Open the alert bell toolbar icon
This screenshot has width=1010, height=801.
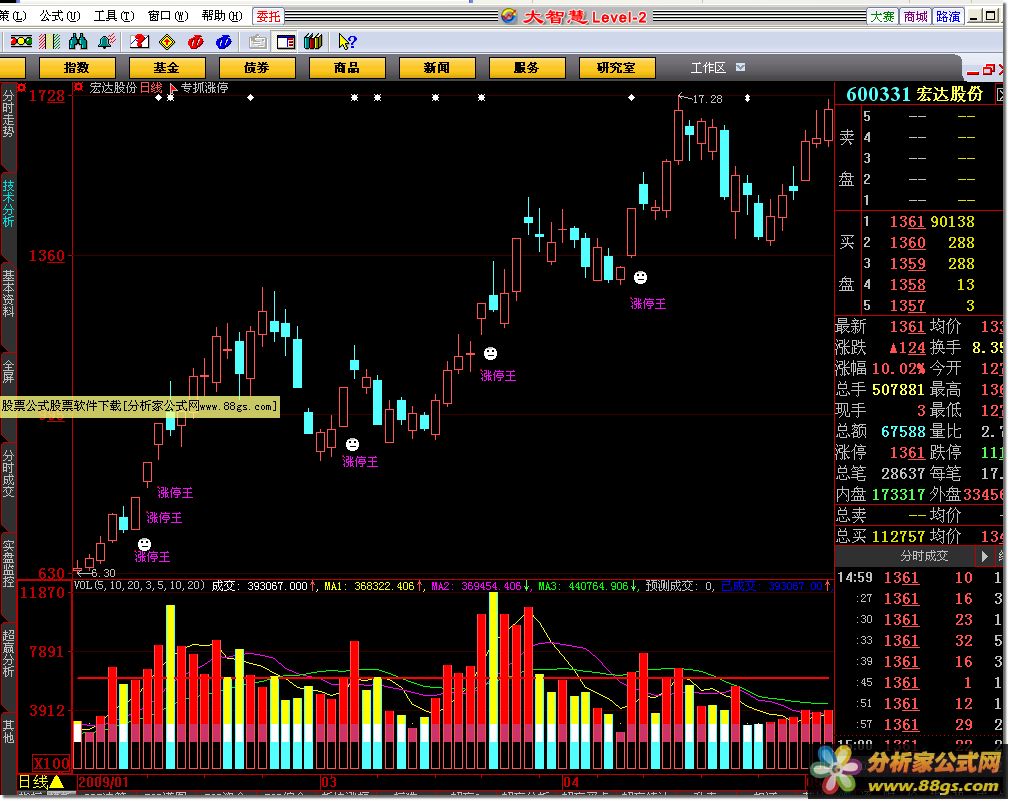107,42
